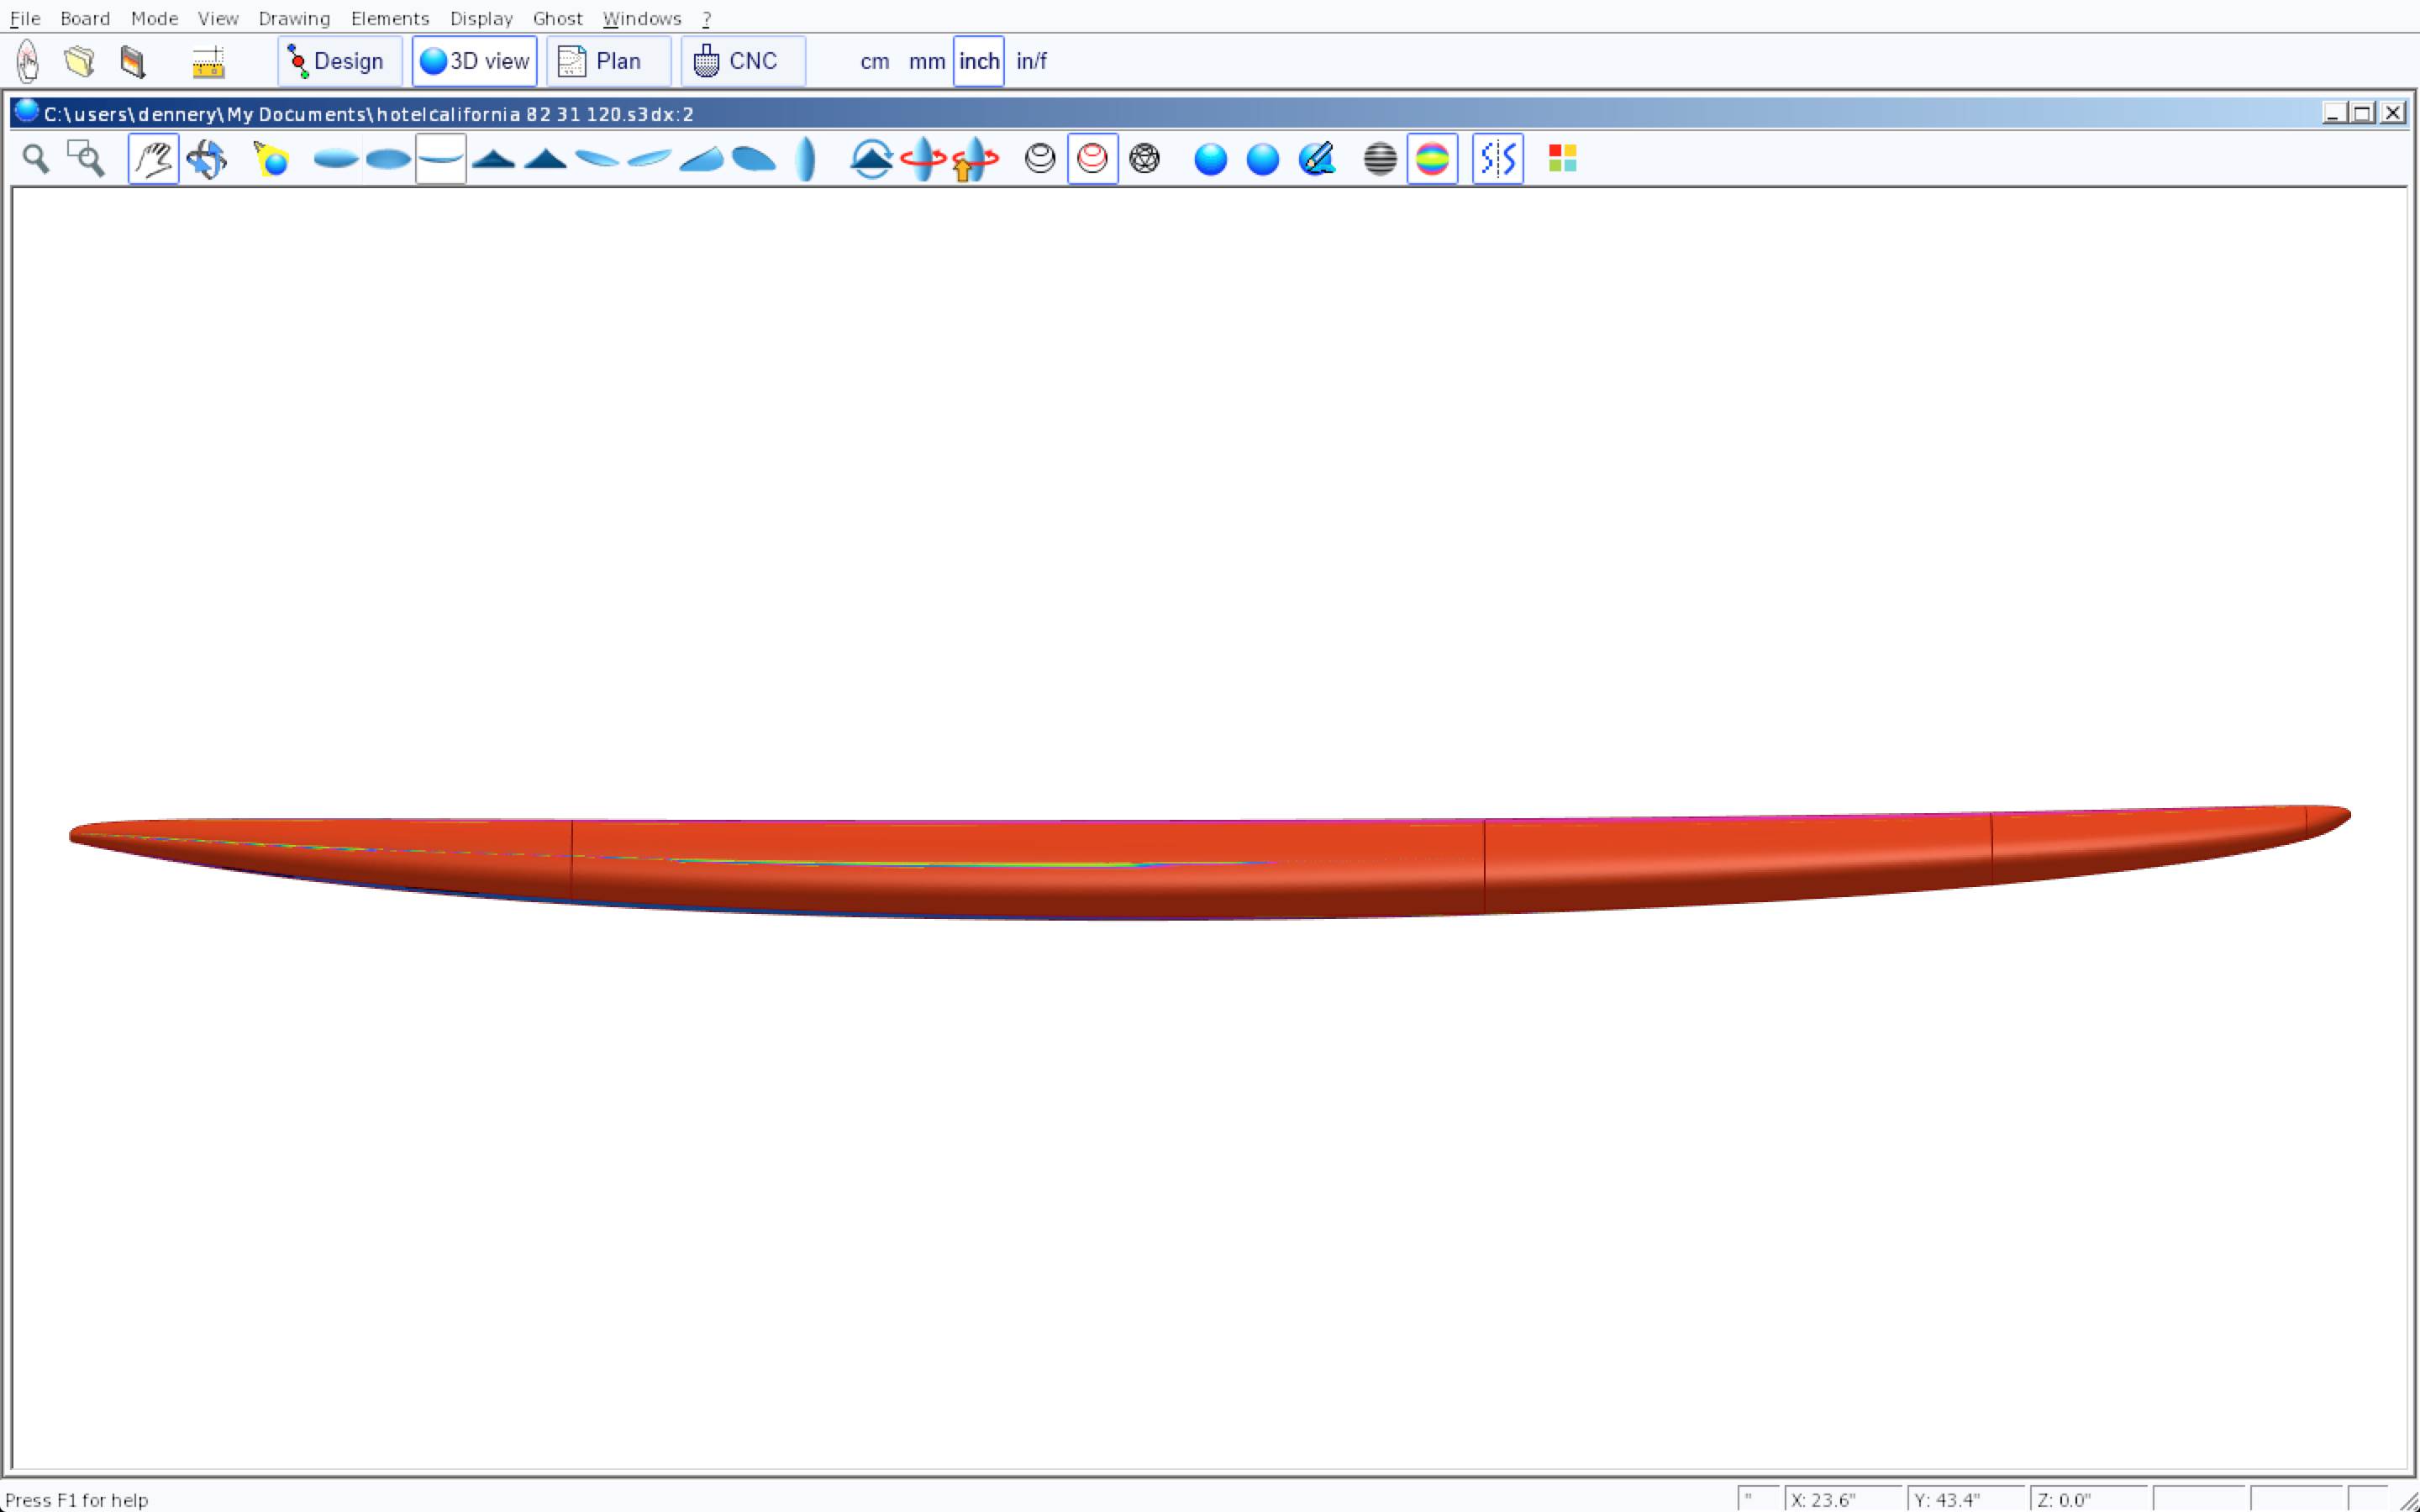This screenshot has width=2420, height=1512.
Task: Open the Board menu
Action: coord(85,19)
